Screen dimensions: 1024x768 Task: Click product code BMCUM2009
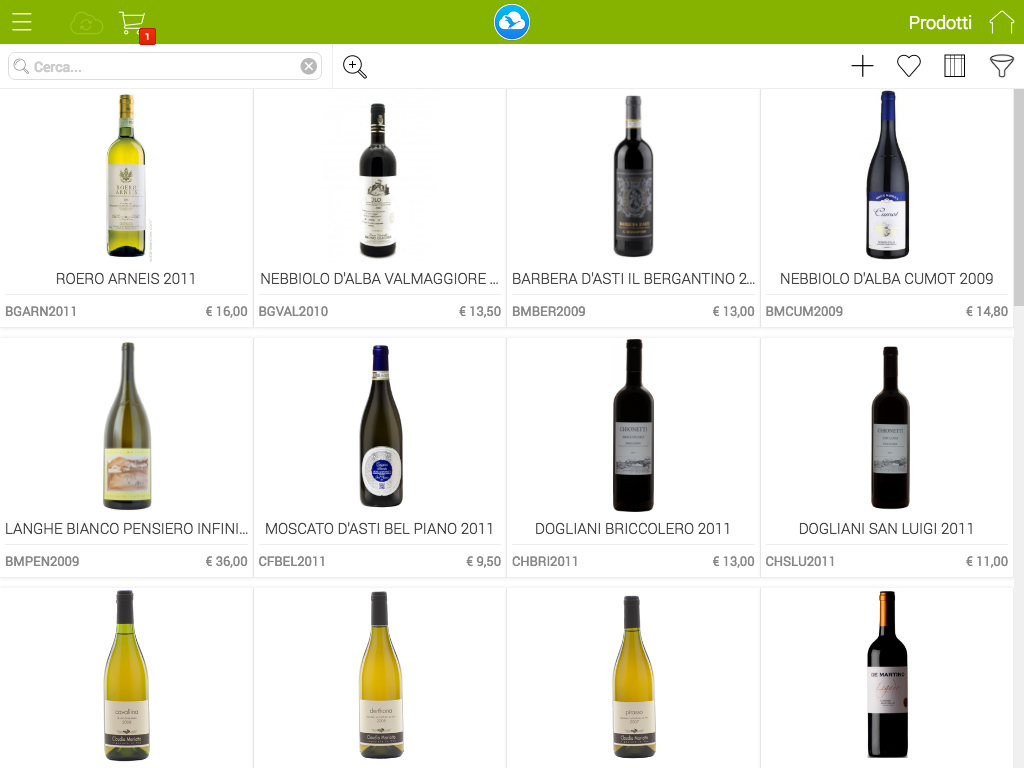pos(804,312)
